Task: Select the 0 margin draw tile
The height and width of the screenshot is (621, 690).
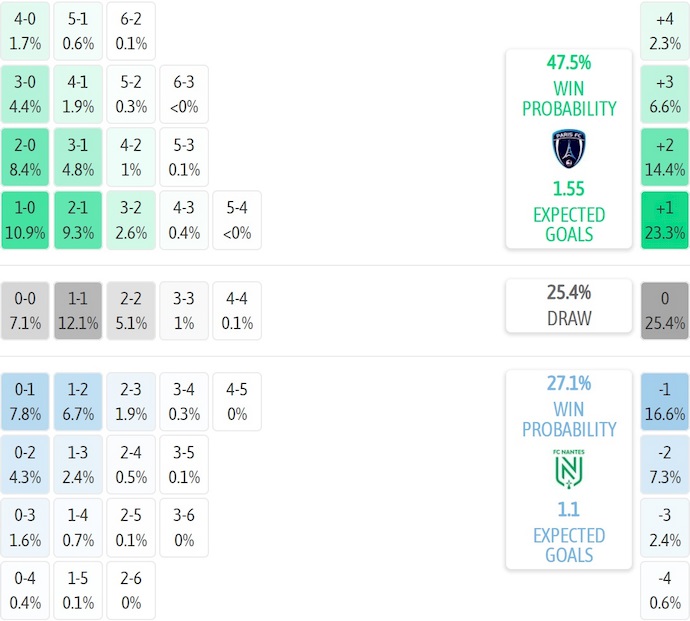Action: (x=664, y=310)
